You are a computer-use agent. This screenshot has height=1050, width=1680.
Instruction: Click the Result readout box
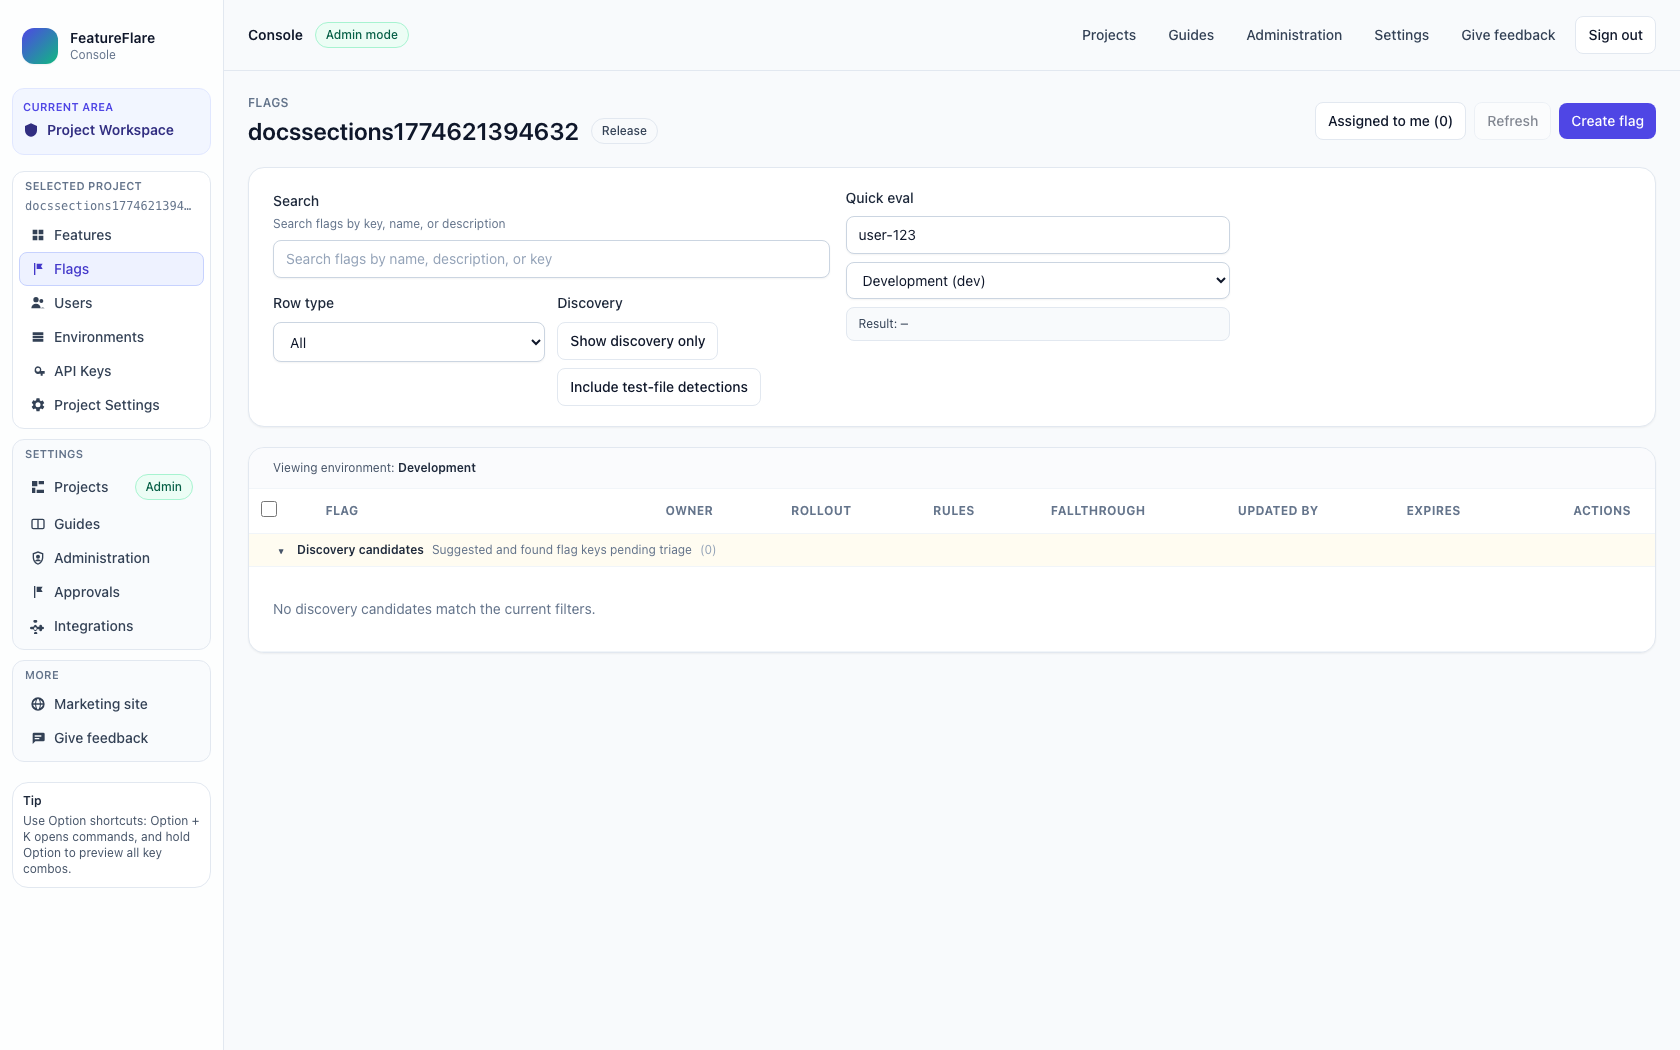click(1038, 324)
